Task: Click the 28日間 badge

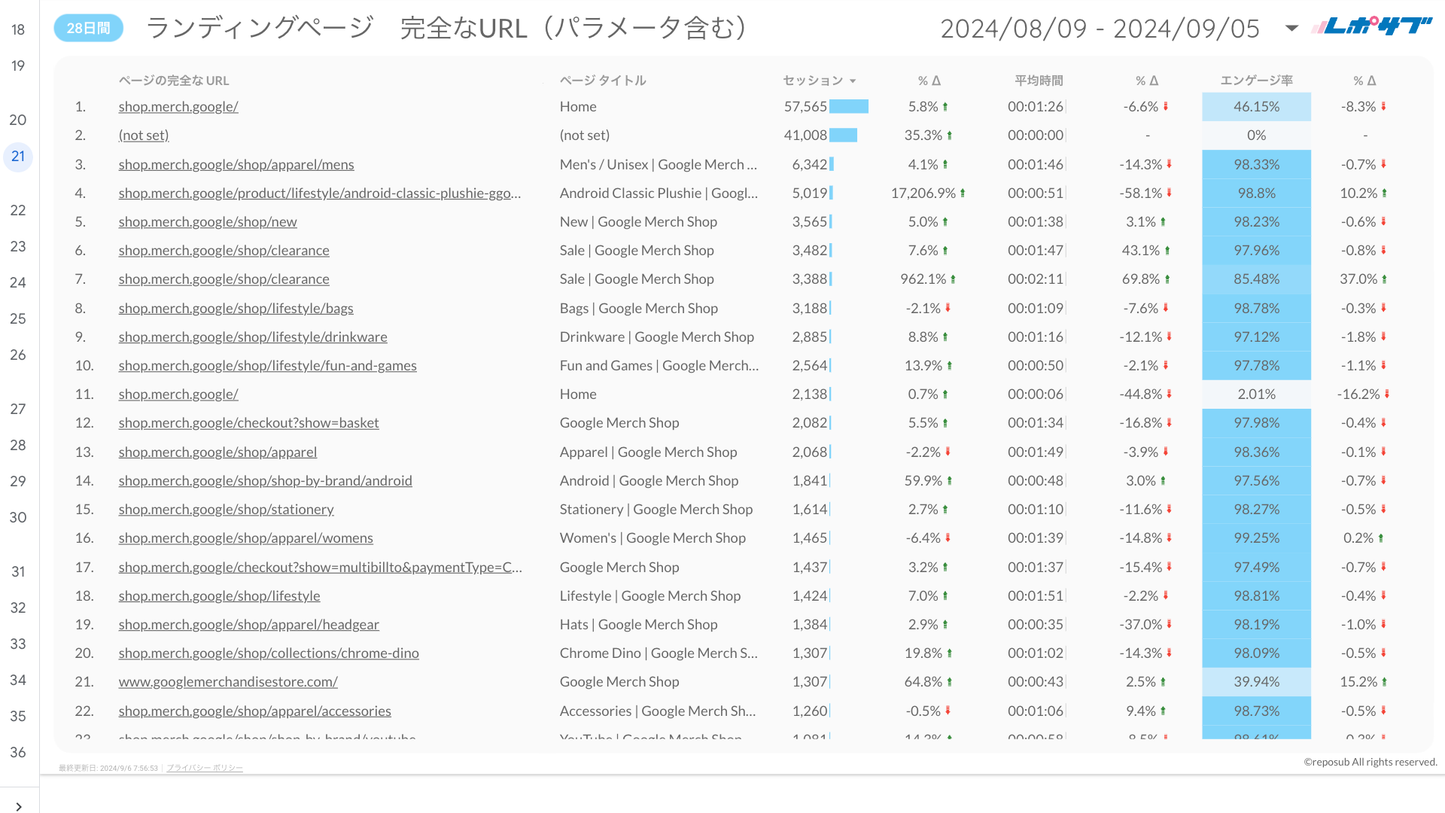Action: (88, 28)
